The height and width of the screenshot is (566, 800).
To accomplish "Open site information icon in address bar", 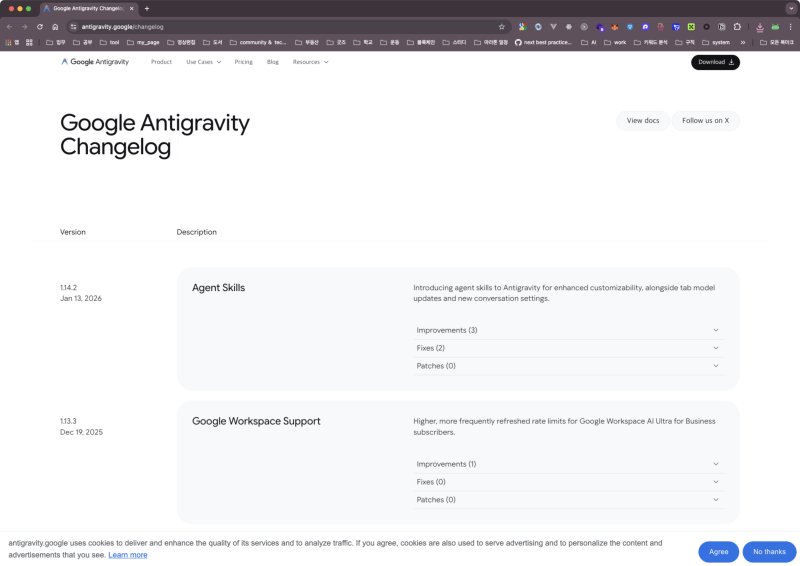I will click(73, 27).
